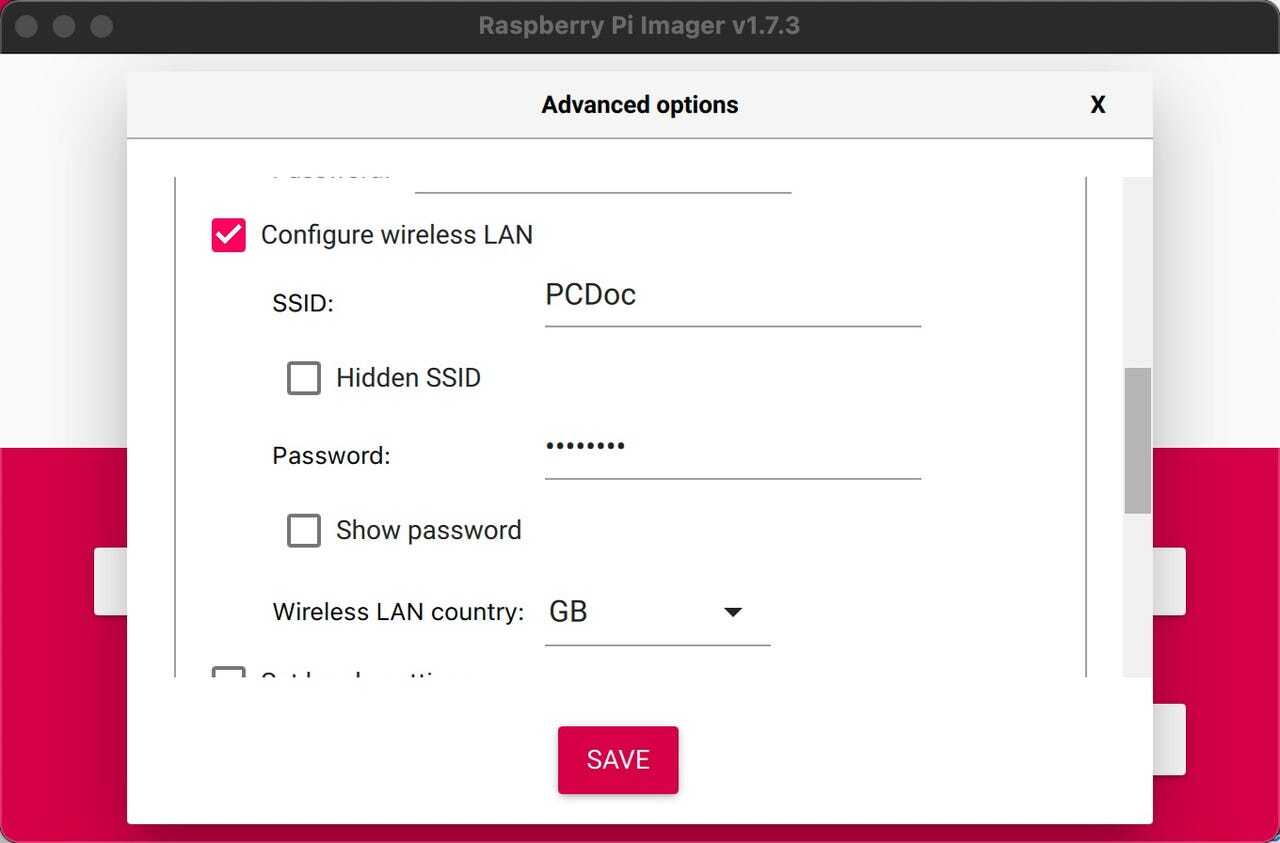Click the Raspberry Pi Imager window title
This screenshot has height=843, width=1280.
(x=639, y=26)
